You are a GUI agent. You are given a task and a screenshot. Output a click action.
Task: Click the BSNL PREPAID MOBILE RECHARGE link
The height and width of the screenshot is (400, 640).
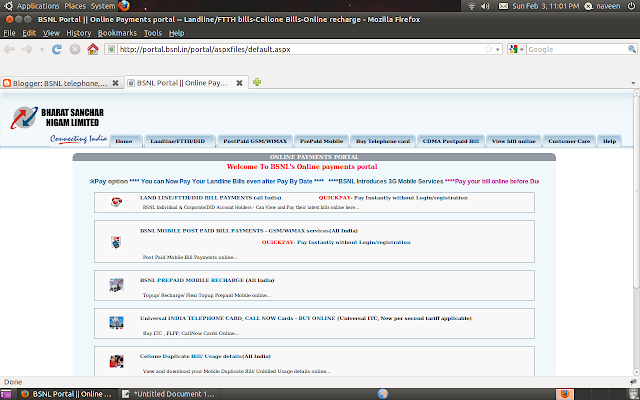click(192, 280)
